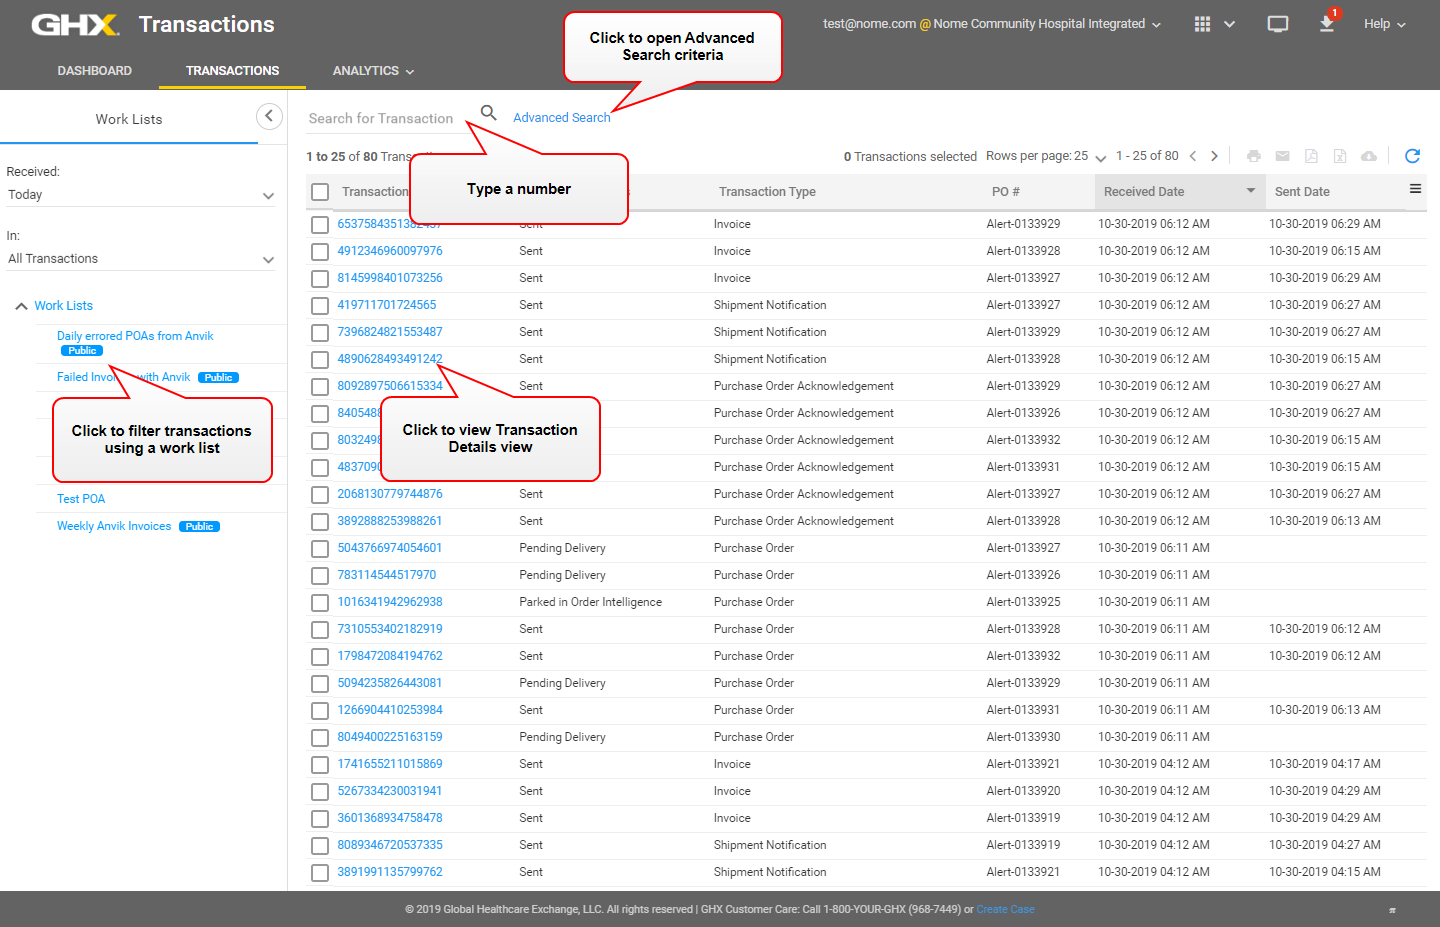Image resolution: width=1440 pixels, height=927 pixels.
Task: Open the downloads icon with notification badge
Action: (x=1327, y=24)
